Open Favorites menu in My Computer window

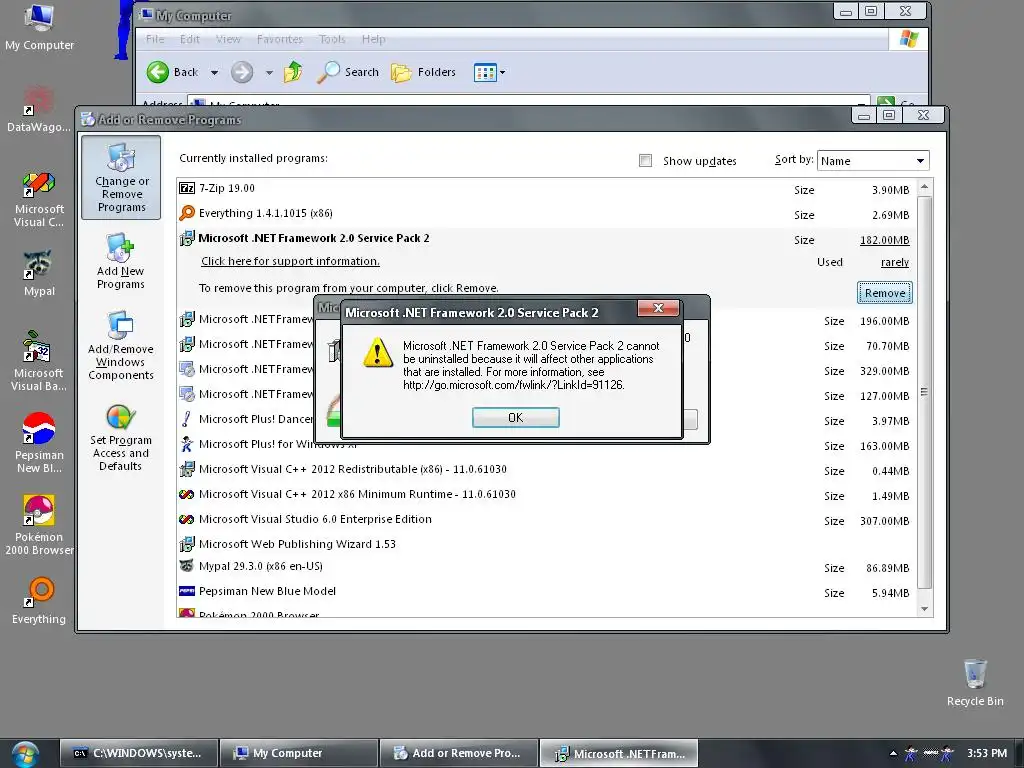(280, 39)
